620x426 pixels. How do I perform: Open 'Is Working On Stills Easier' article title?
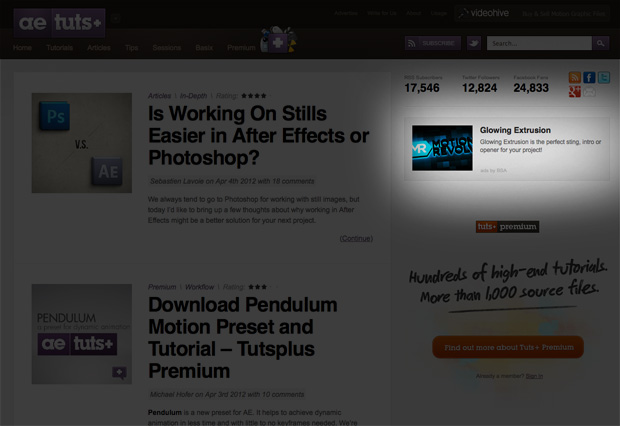[x=259, y=136]
